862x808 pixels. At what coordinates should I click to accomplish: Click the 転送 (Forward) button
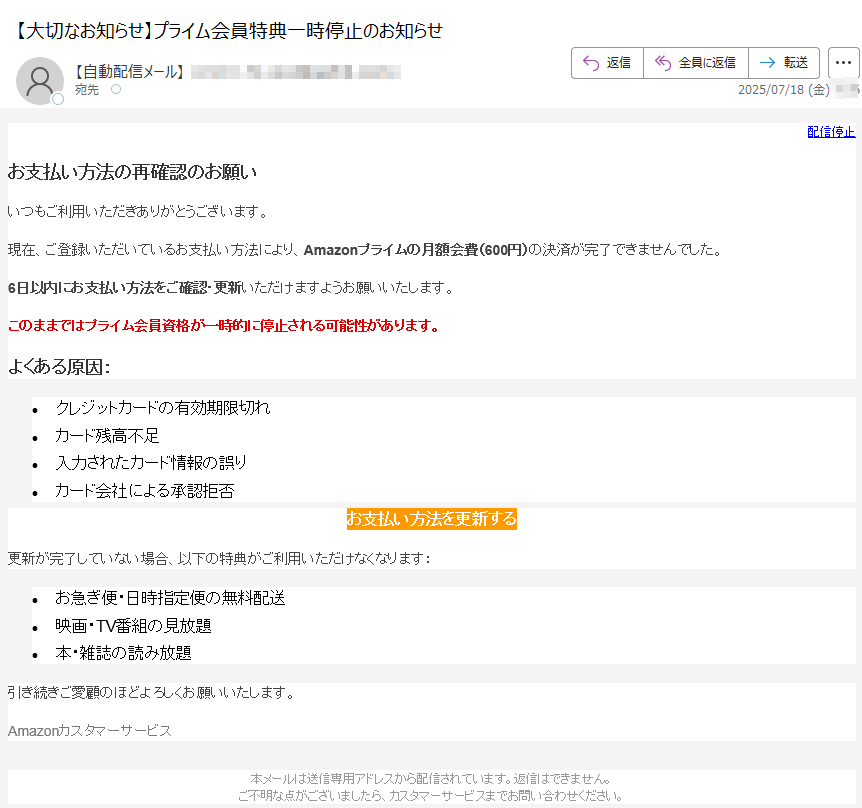[784, 63]
